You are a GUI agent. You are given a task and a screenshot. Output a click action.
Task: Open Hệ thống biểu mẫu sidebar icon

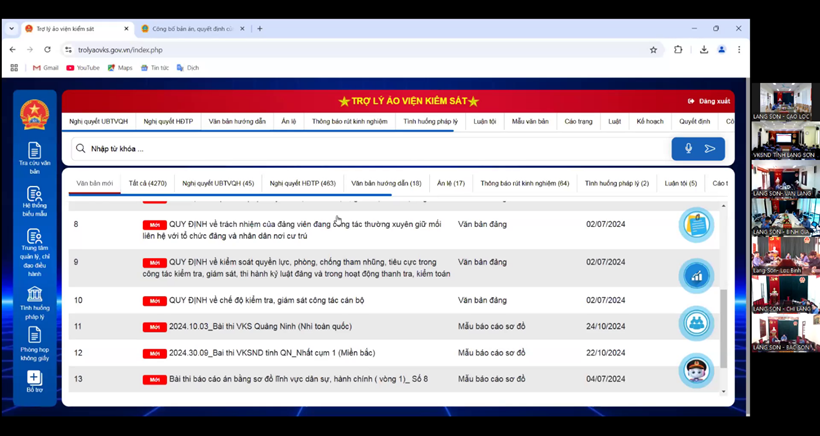point(34,200)
